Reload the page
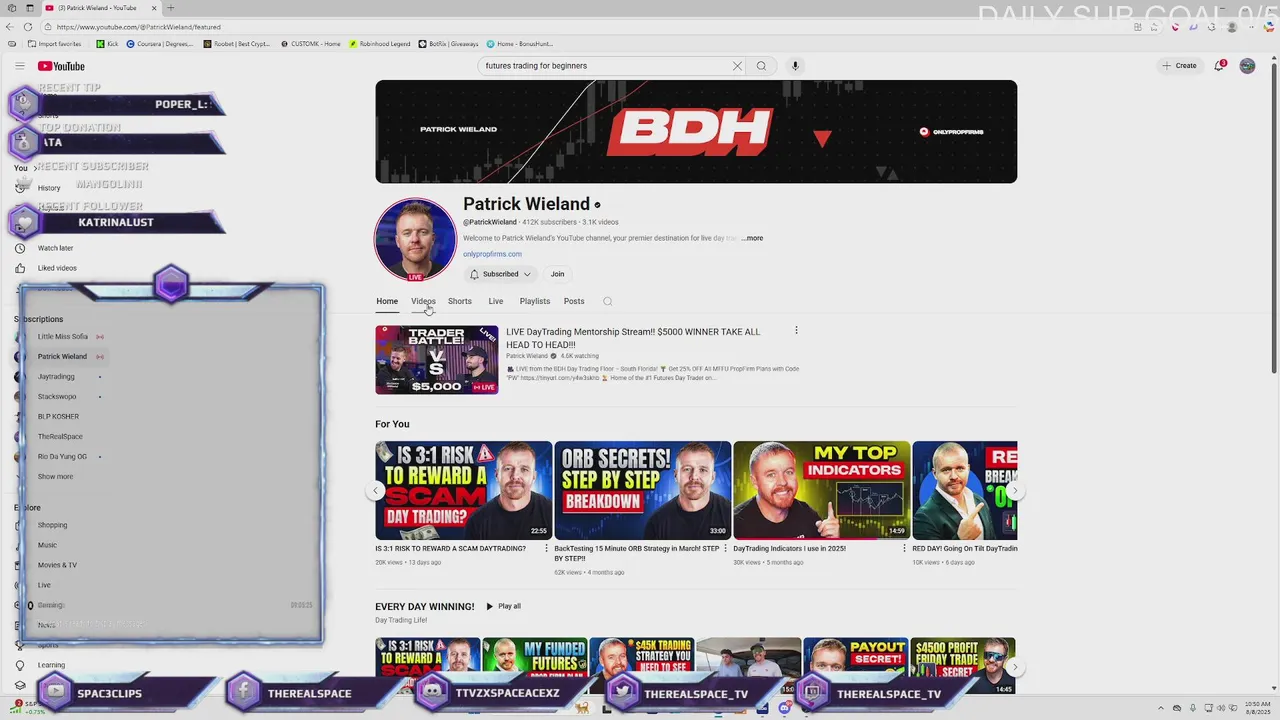This screenshot has height=720, width=1280. coord(27,27)
